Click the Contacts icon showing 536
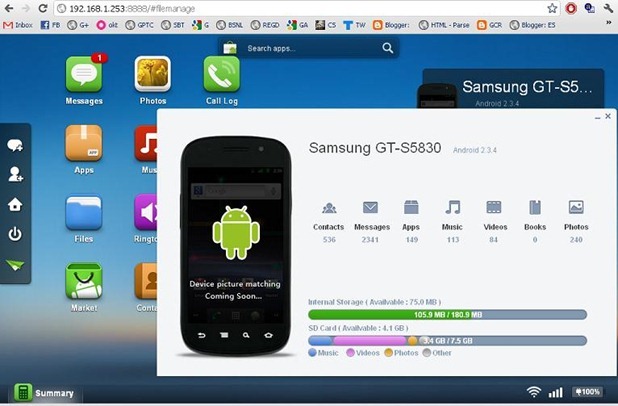Viewport: 618px width, 406px height. point(329,208)
